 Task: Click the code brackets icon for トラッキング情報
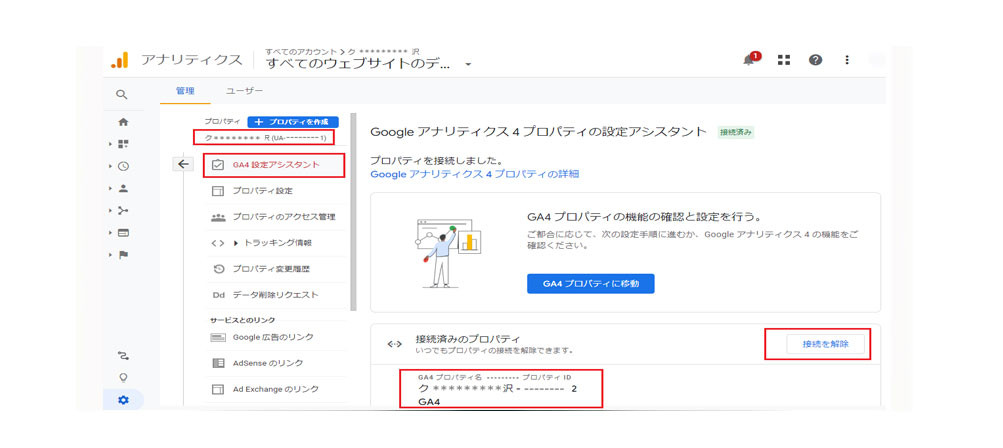[217, 243]
